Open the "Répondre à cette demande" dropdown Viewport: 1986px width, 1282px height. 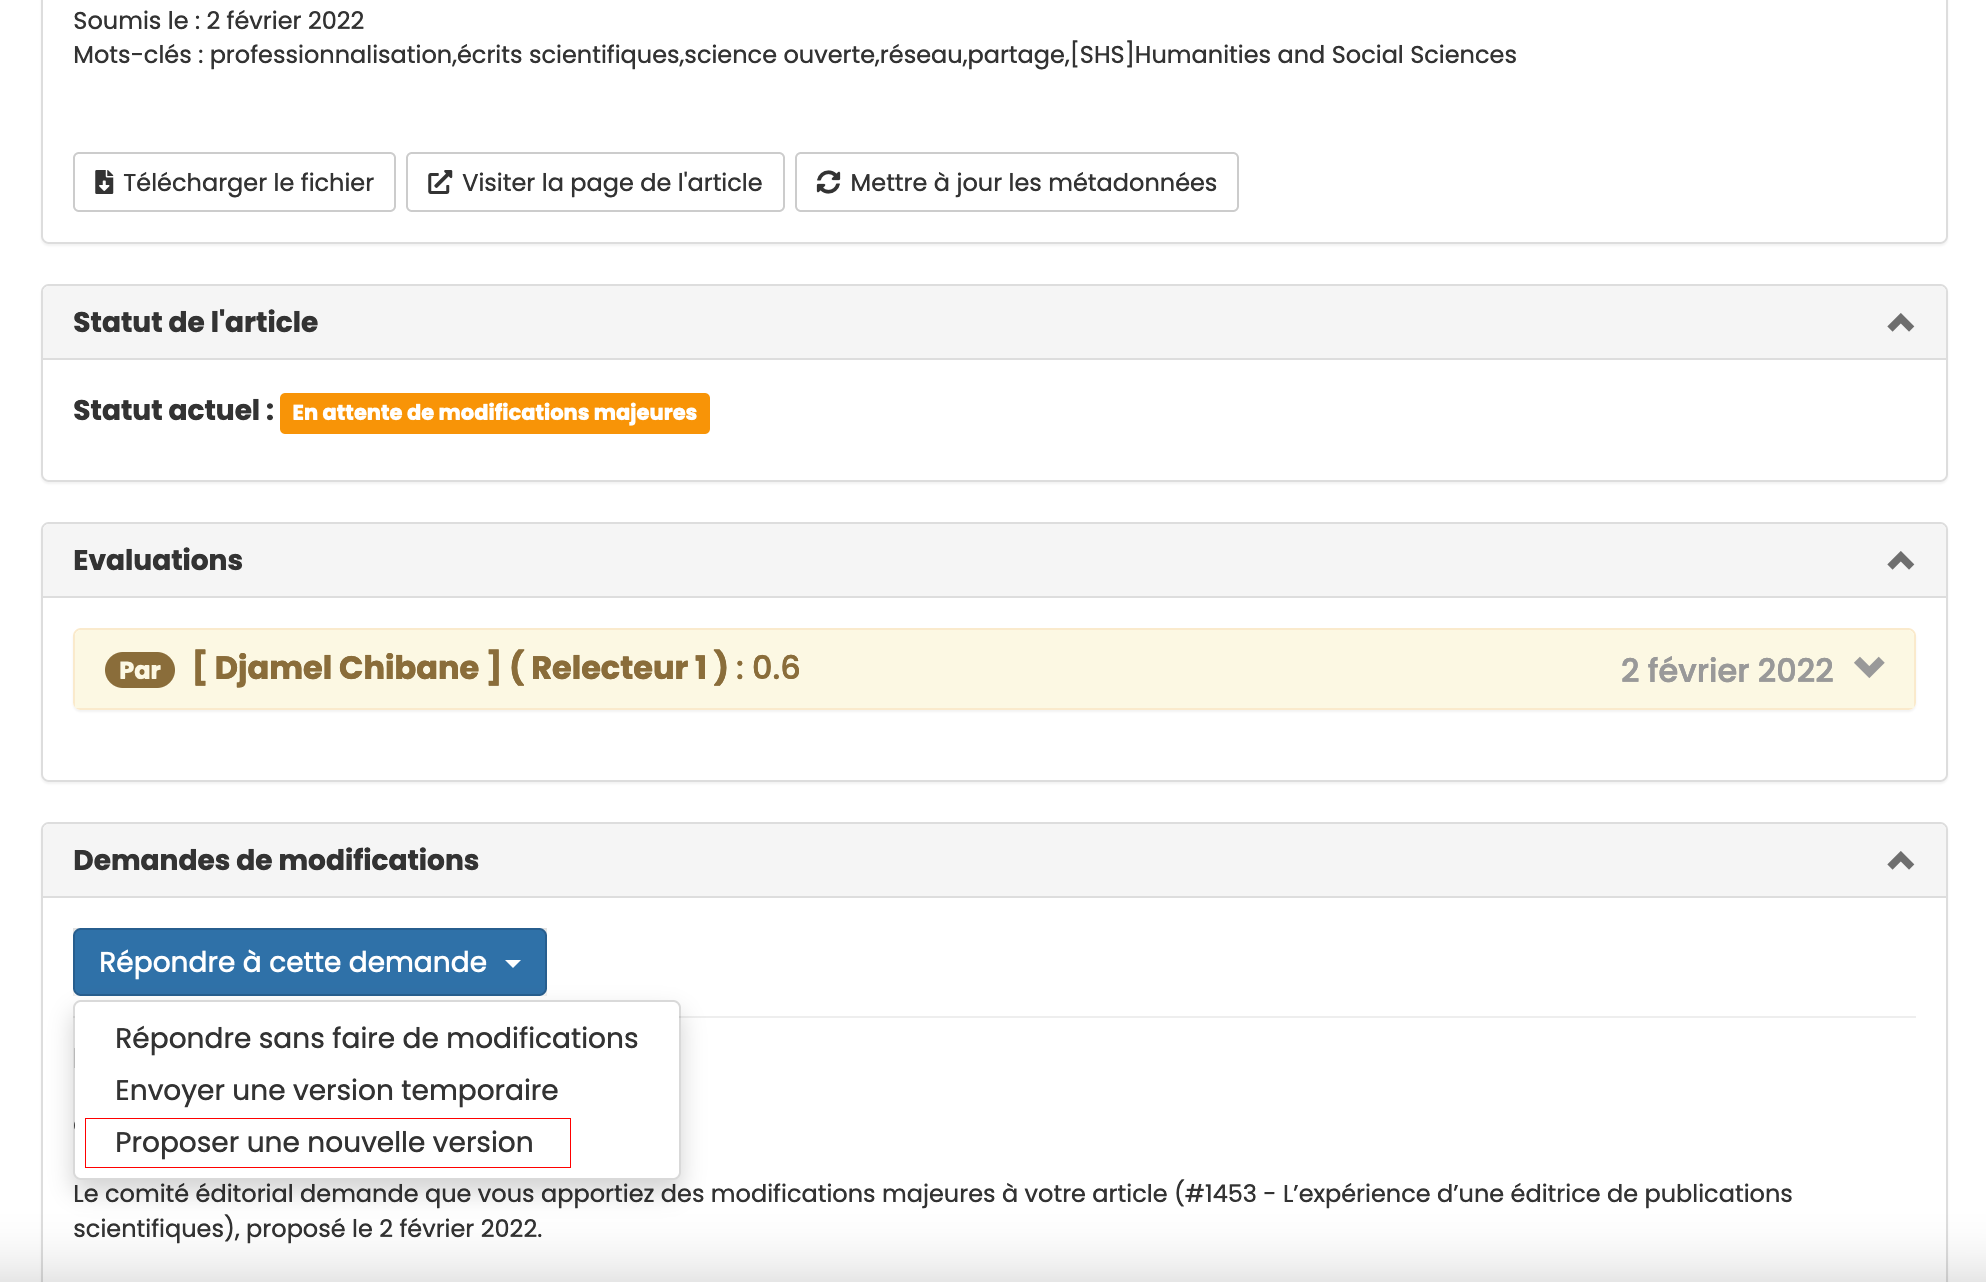tap(309, 961)
